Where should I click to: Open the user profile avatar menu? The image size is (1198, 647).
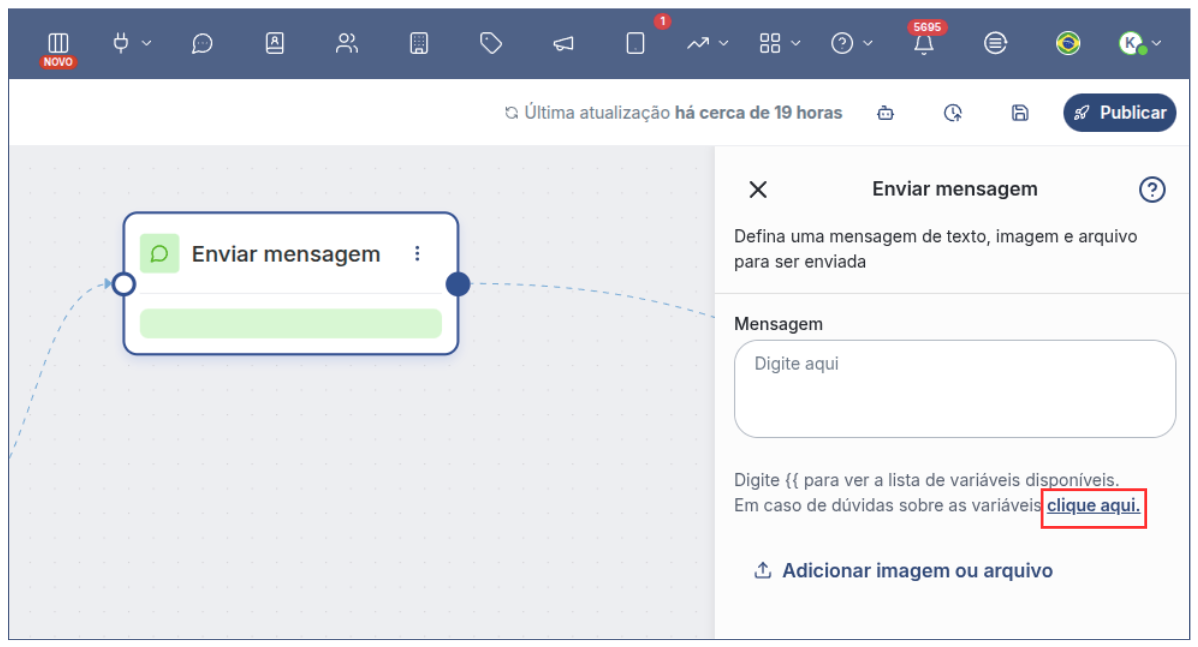point(1139,43)
